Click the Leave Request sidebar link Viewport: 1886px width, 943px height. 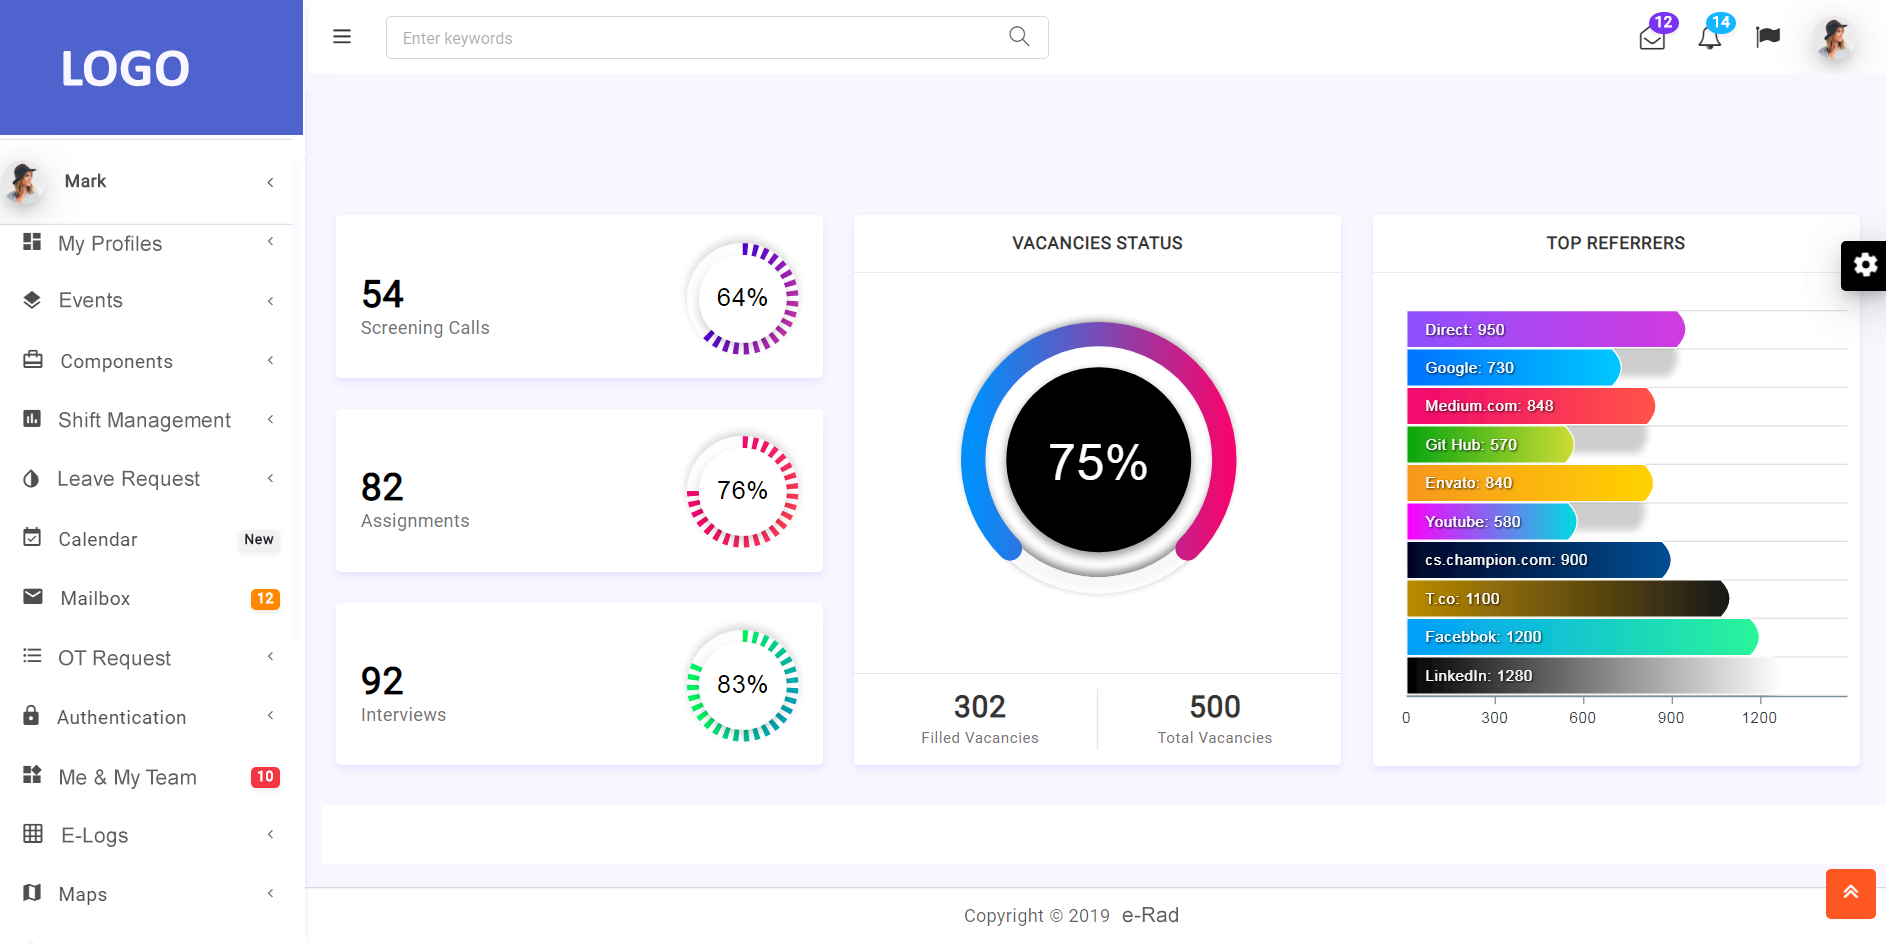(x=128, y=479)
